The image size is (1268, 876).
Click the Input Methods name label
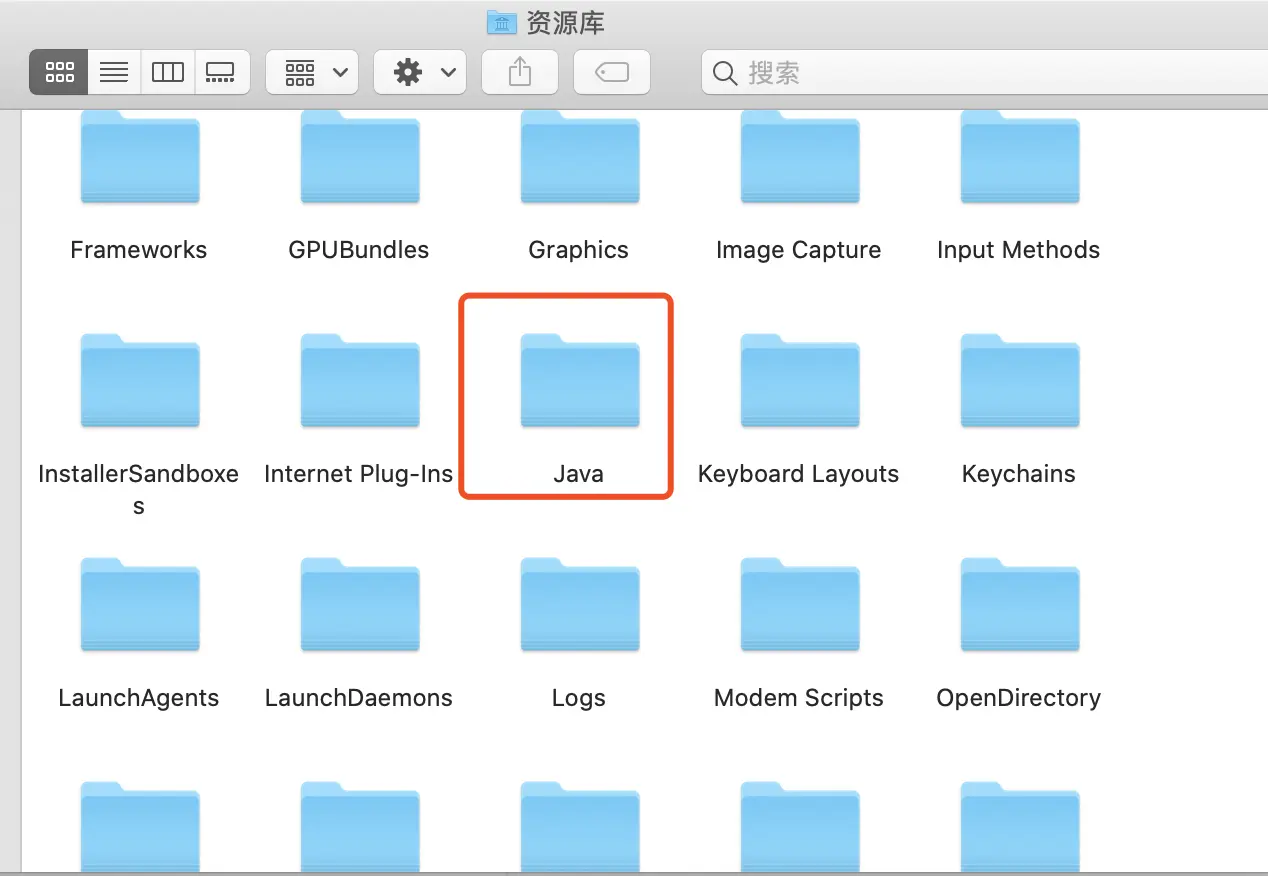click(1019, 250)
